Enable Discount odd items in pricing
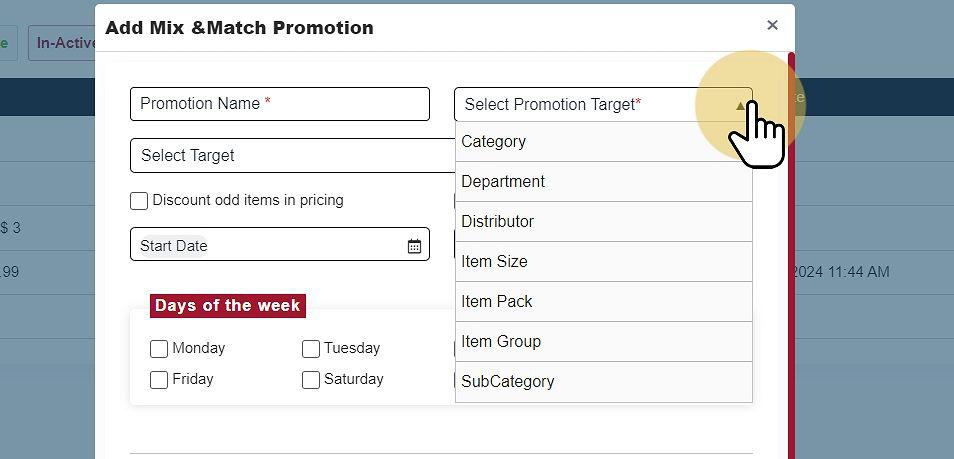This screenshot has width=954, height=459. tap(139, 201)
